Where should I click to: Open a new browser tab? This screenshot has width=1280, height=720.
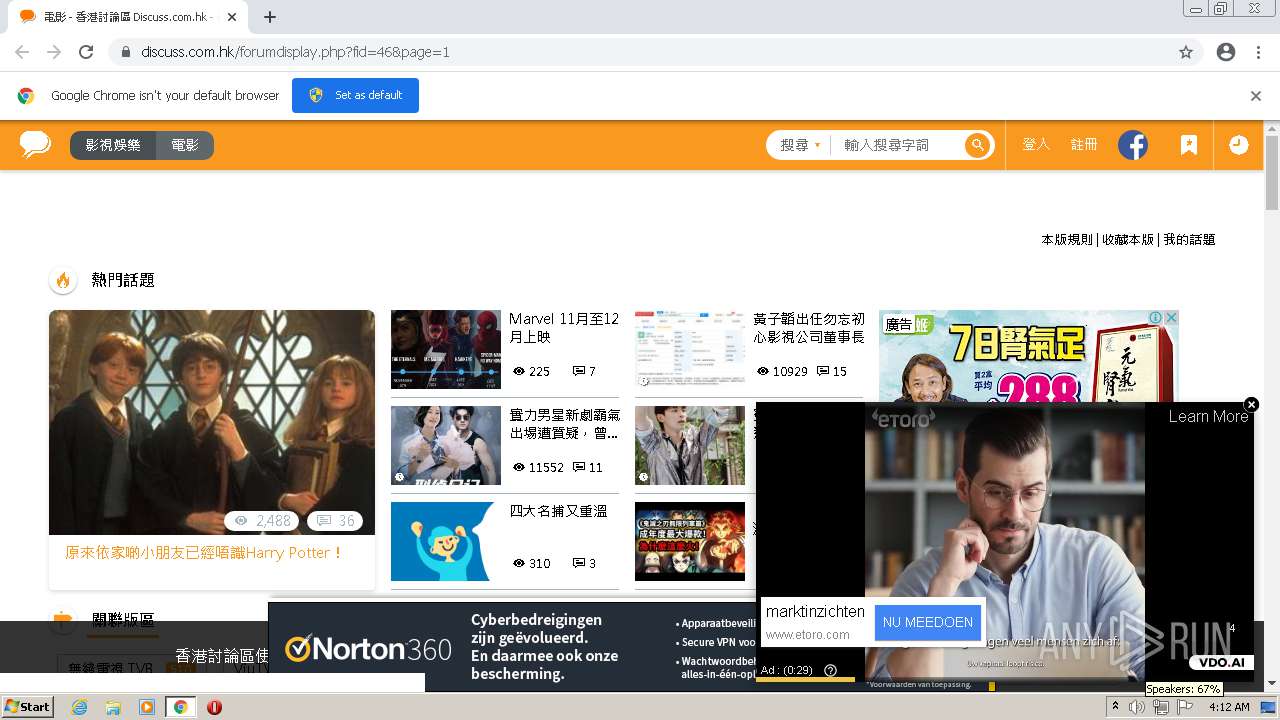click(x=270, y=17)
